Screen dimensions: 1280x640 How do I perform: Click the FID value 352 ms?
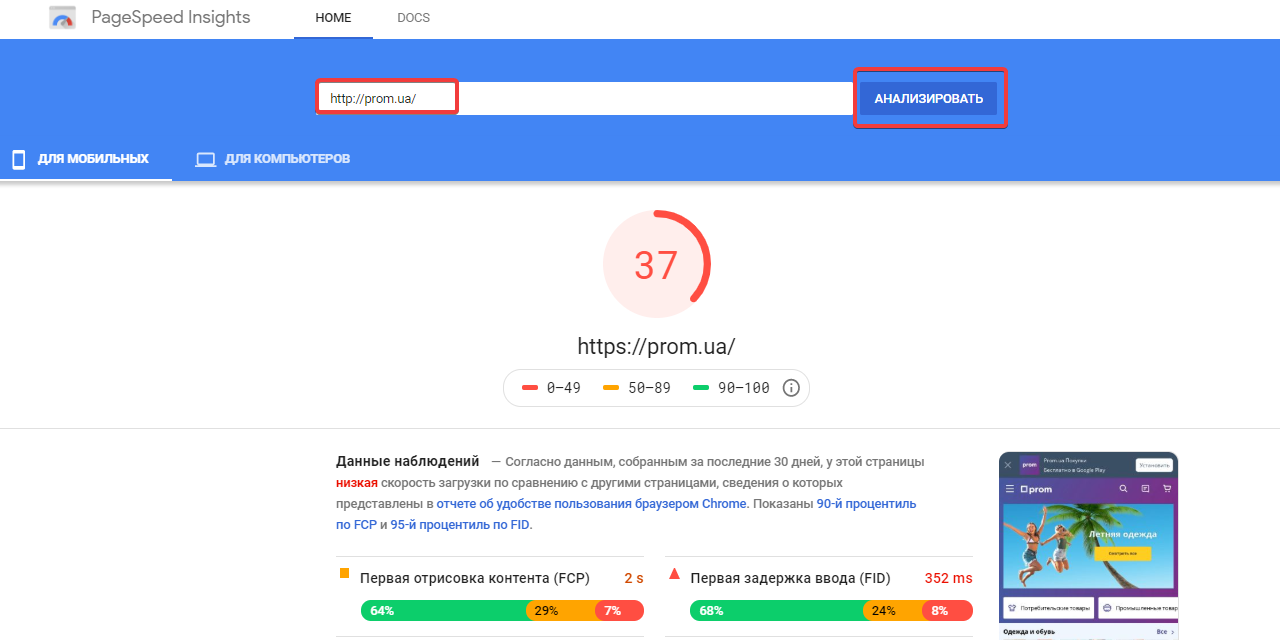(x=948, y=578)
